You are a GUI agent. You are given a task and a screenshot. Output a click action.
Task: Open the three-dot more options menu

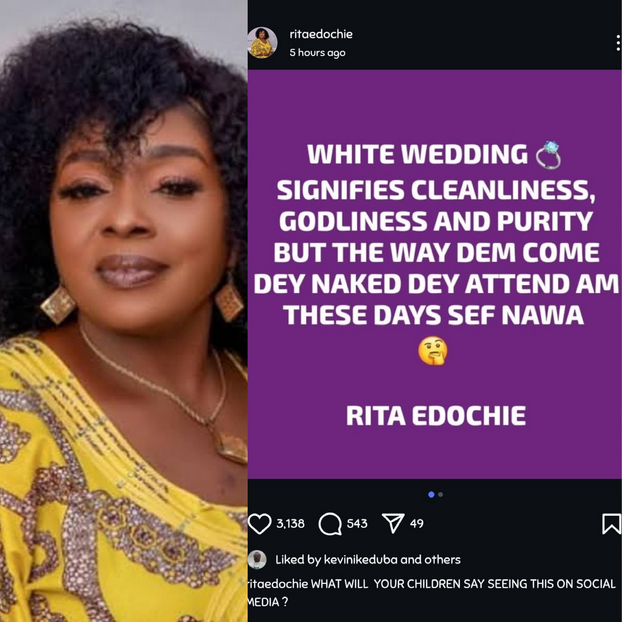point(617,43)
